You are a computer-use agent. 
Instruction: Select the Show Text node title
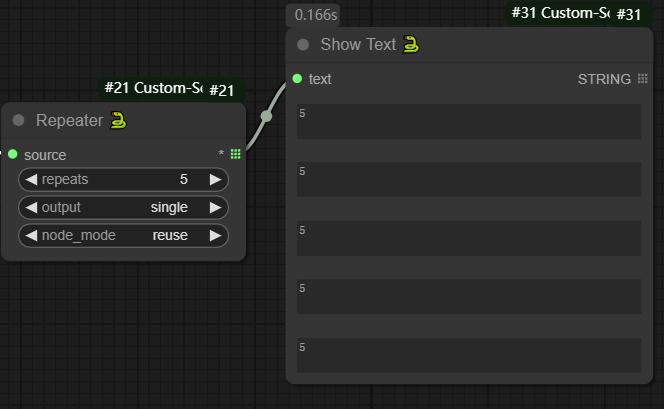pos(358,45)
